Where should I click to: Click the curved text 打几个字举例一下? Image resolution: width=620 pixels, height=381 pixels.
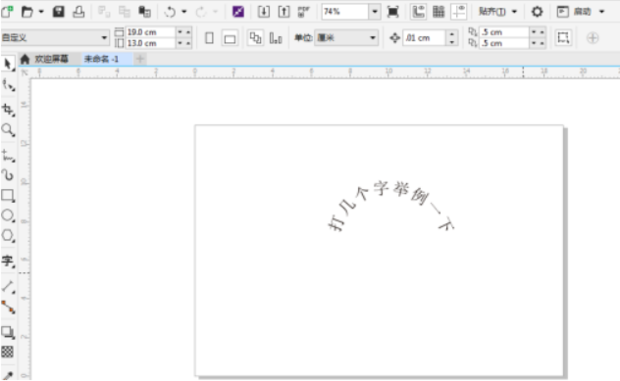[x=391, y=206]
